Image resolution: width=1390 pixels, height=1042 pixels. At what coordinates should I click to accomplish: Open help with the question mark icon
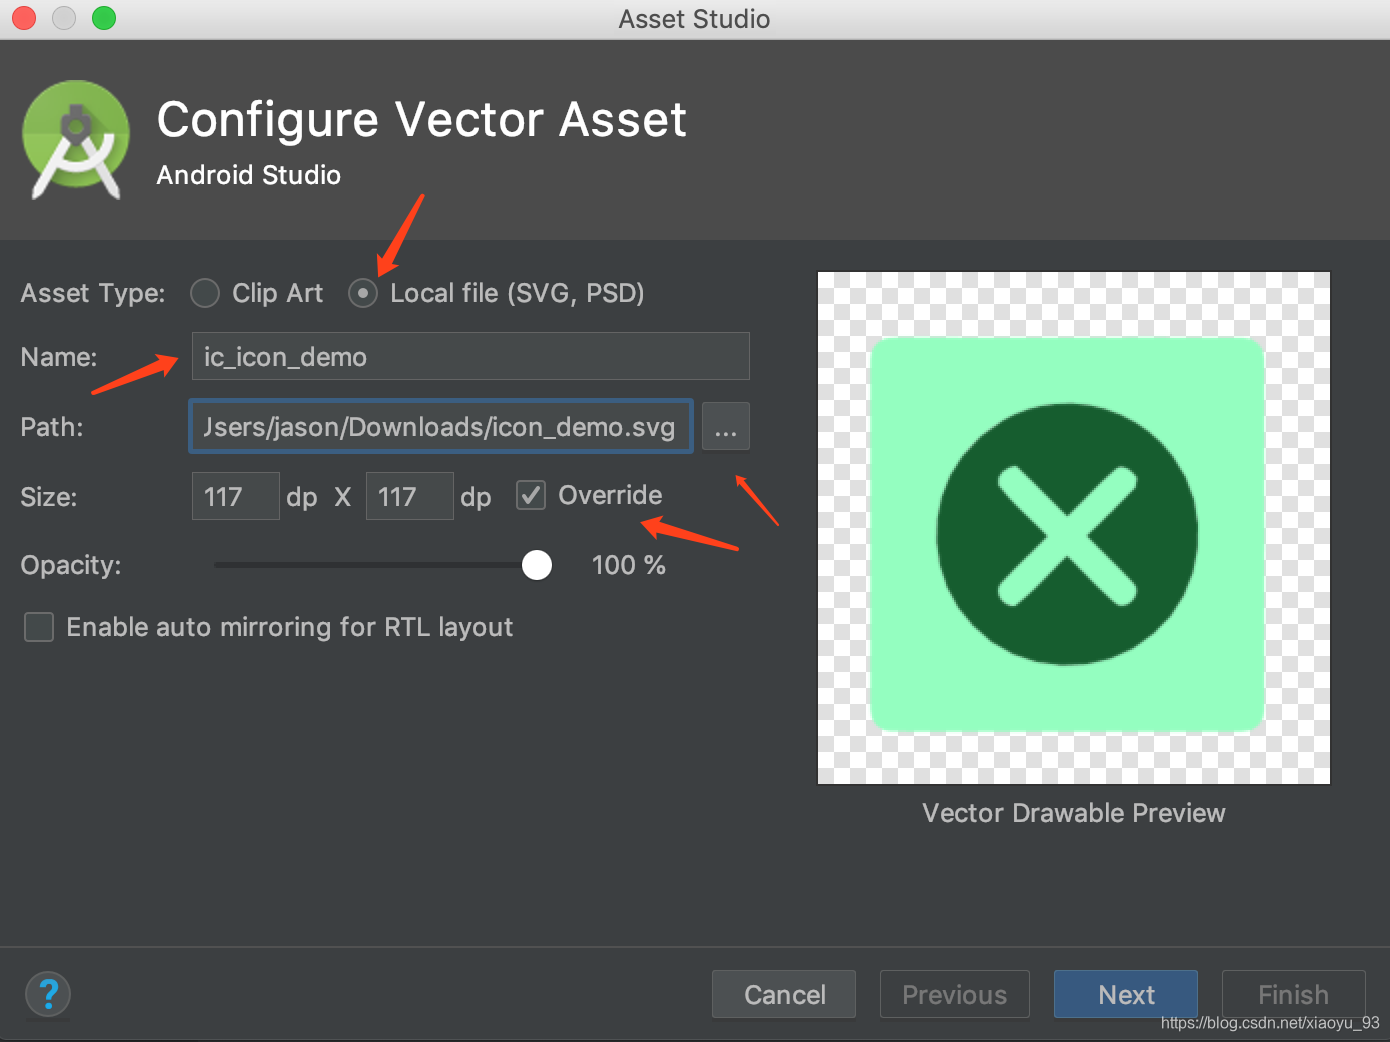tap(47, 994)
